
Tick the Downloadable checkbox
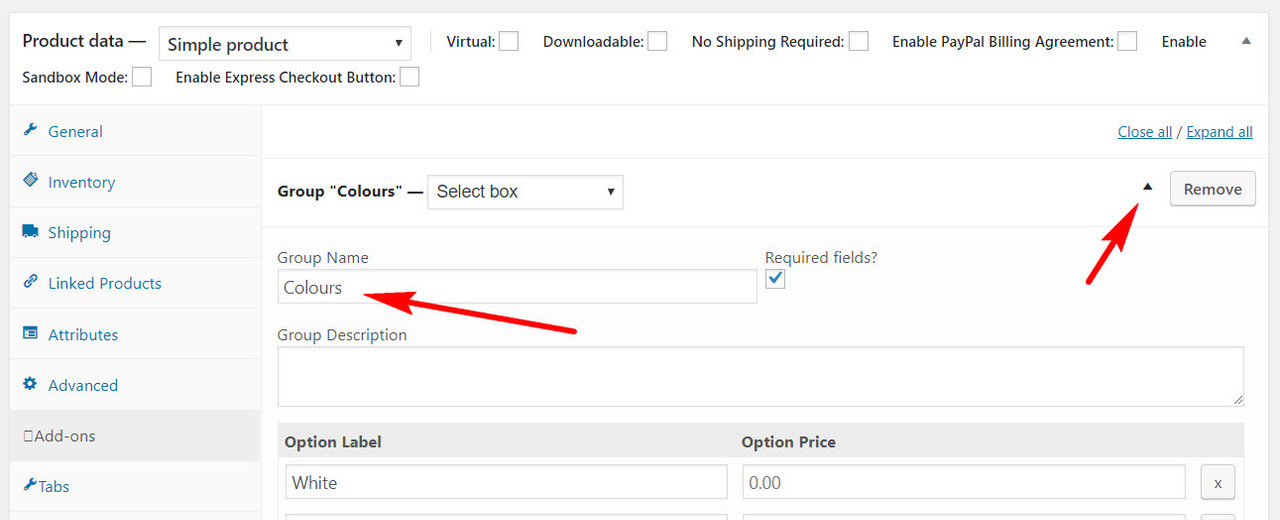[657, 41]
